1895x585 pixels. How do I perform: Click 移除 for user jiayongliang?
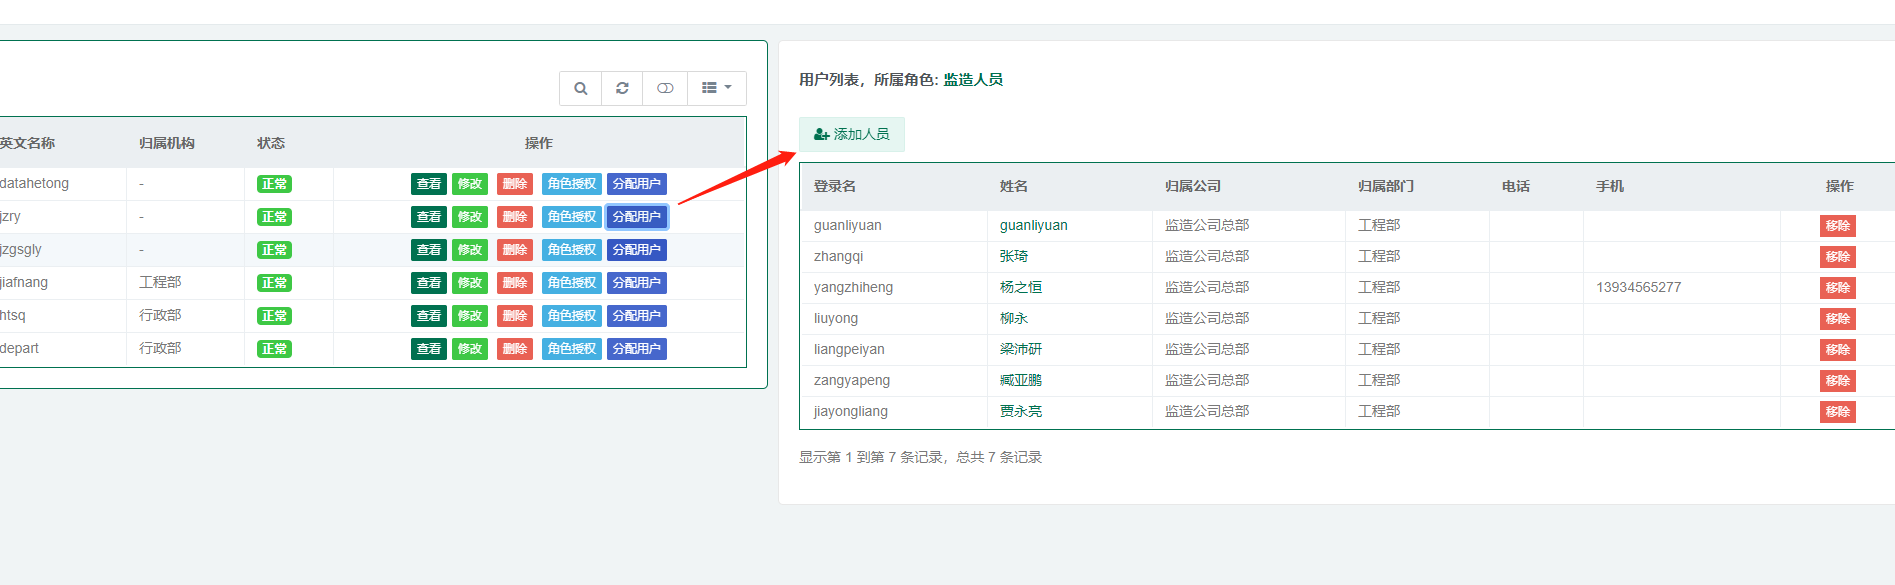point(1837,412)
